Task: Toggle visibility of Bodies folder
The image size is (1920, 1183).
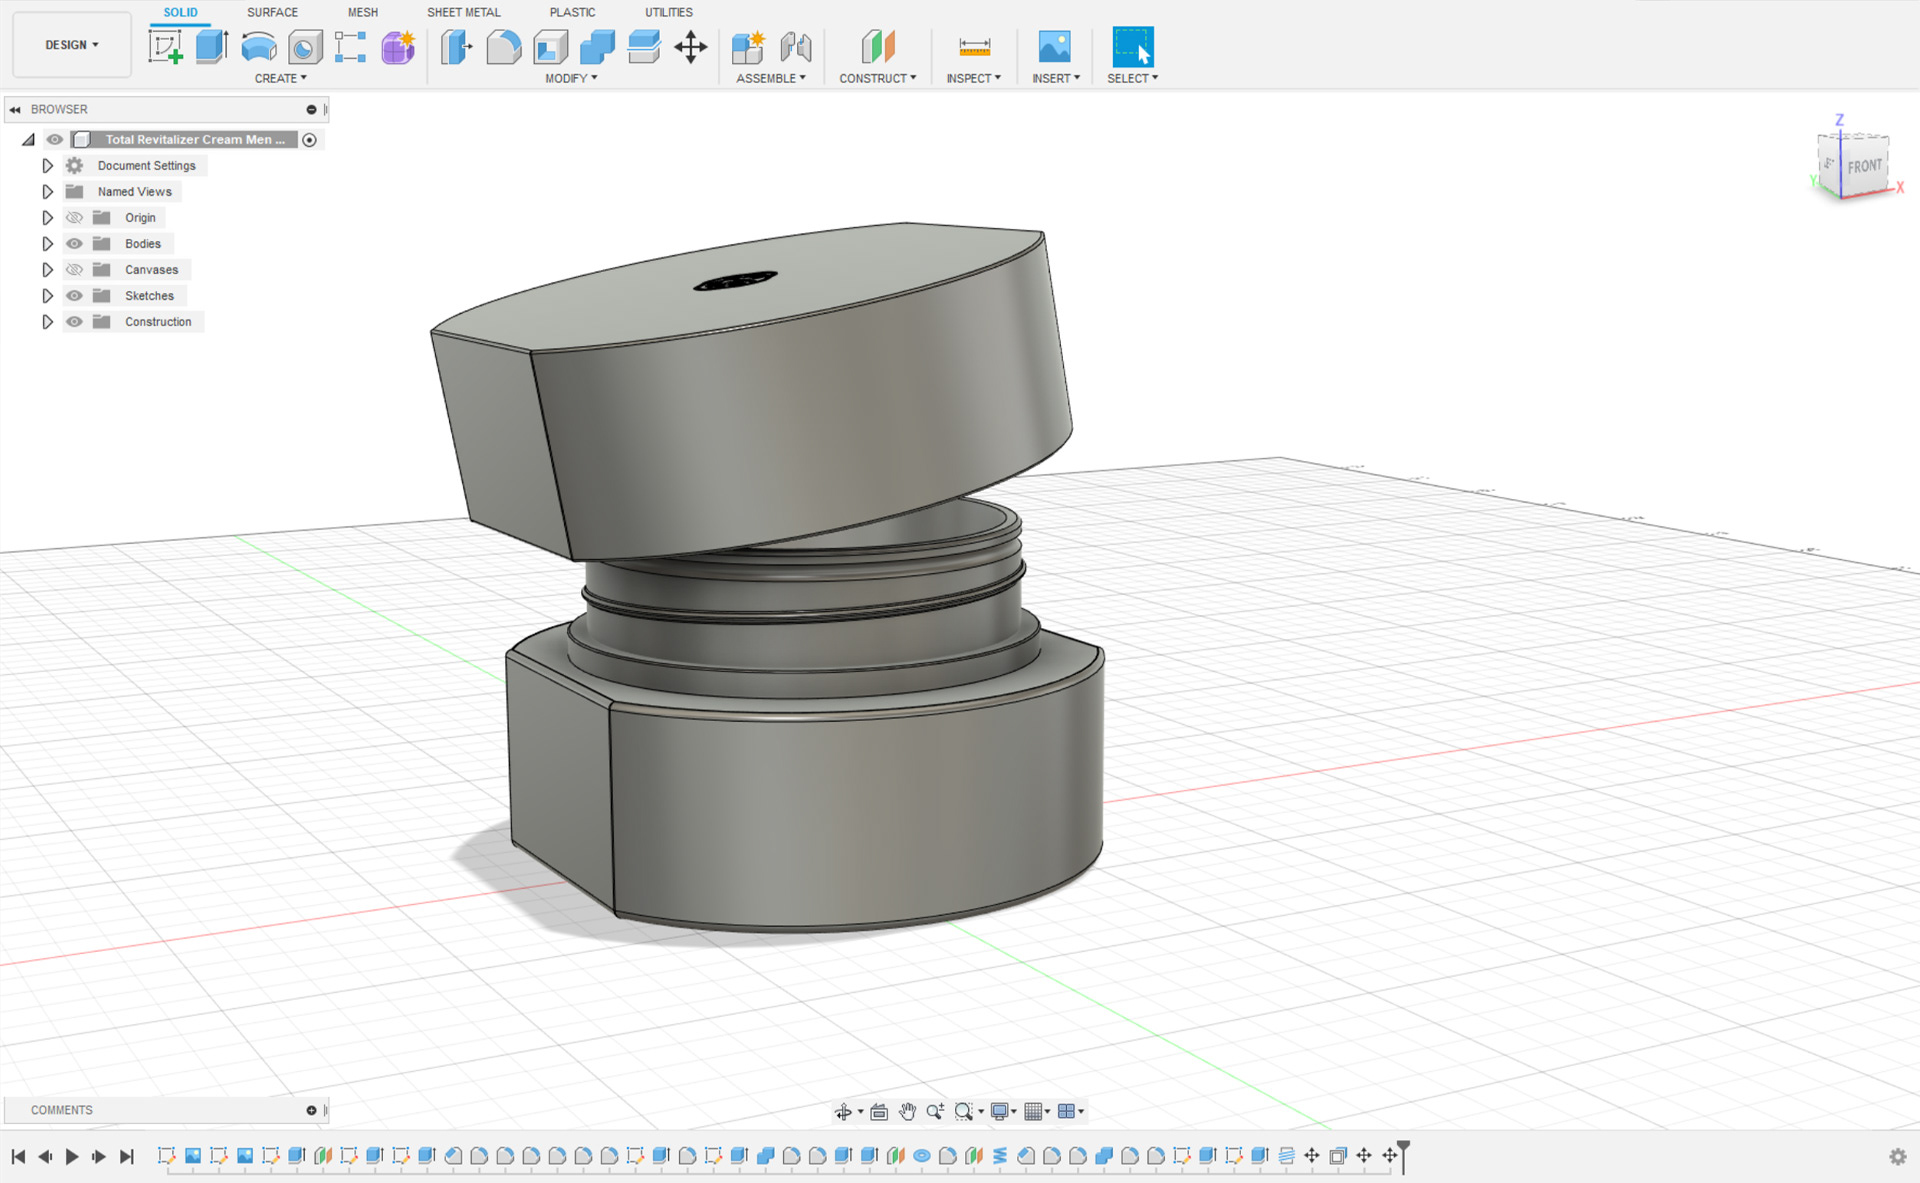Action: (75, 244)
